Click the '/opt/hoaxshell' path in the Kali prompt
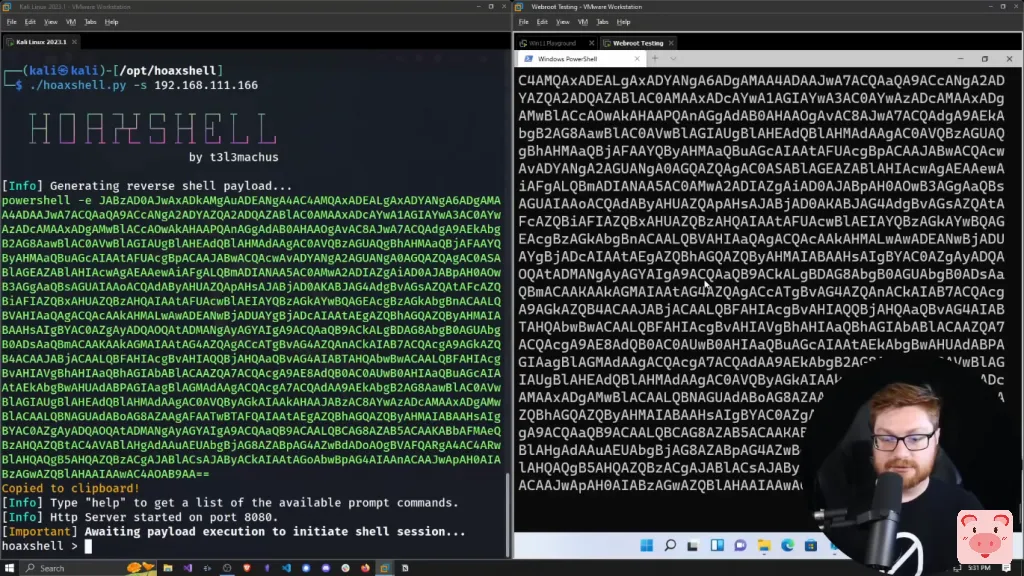 click(x=168, y=71)
